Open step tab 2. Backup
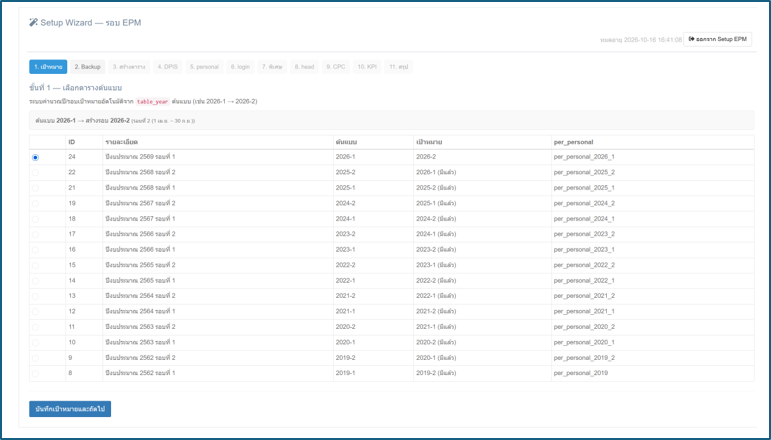Image resolution: width=771 pixels, height=440 pixels. [88, 67]
